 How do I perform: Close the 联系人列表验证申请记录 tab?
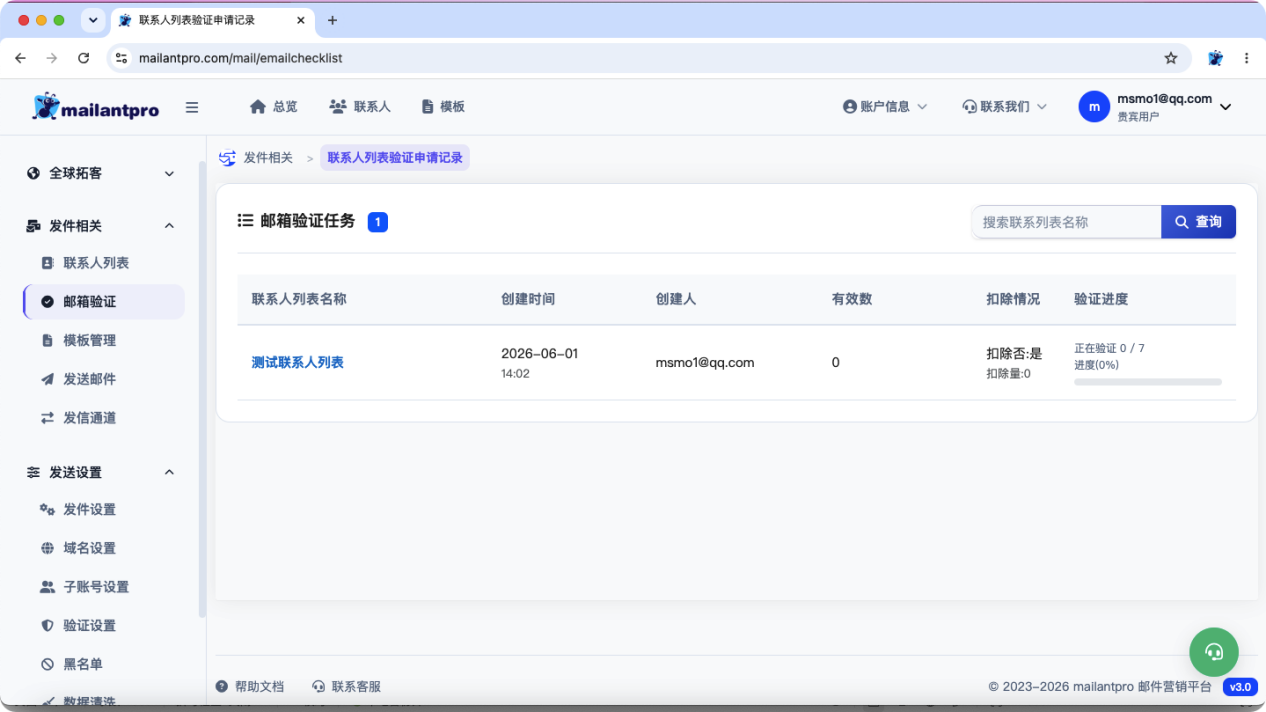click(x=301, y=20)
